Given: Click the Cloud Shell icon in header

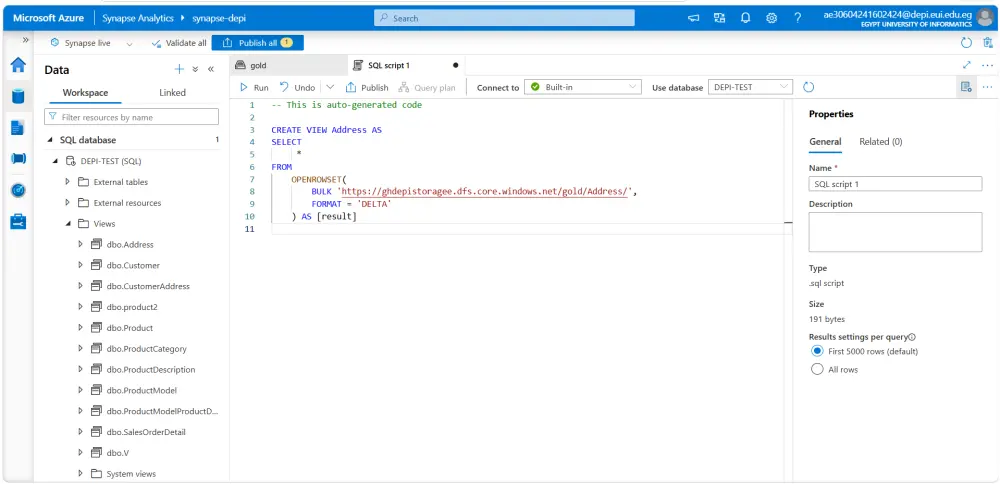Looking at the screenshot, I should [694, 18].
